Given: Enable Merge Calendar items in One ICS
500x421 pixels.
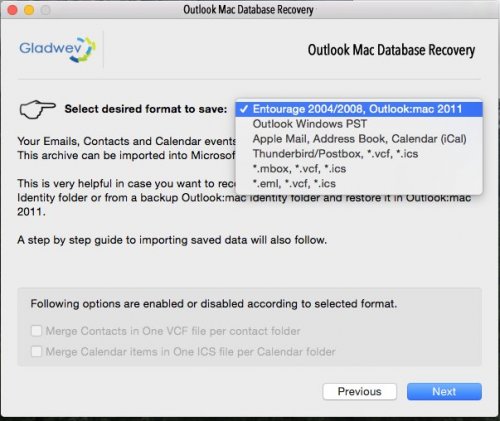Looking at the screenshot, I should point(36,351).
